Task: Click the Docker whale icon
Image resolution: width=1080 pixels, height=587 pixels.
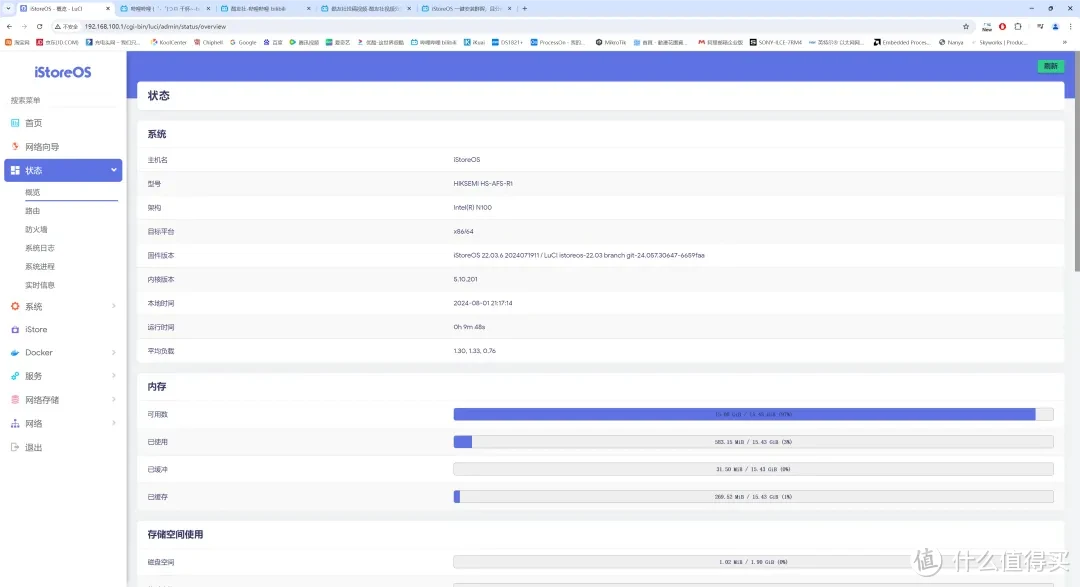Action: (x=15, y=353)
